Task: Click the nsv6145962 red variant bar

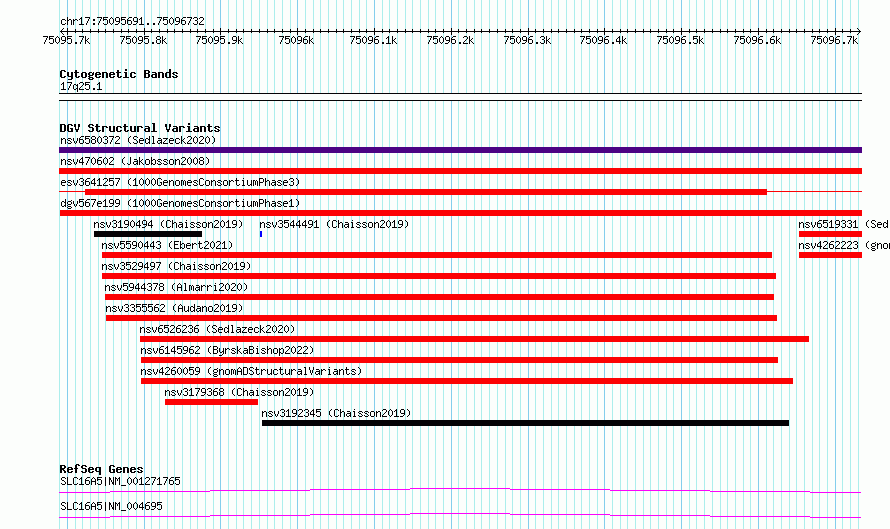Action: (459, 360)
